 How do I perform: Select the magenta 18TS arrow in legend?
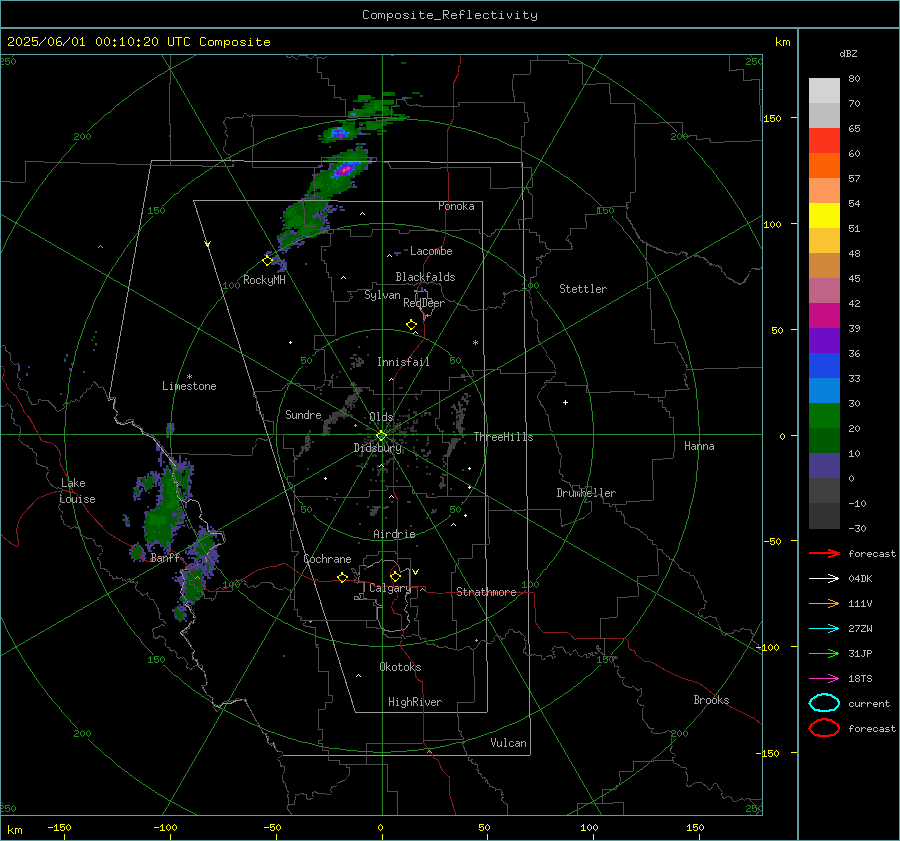tap(824, 679)
